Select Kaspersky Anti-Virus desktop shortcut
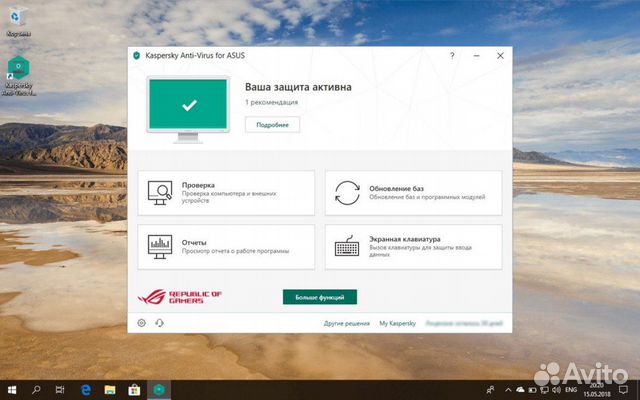This screenshot has height=400, width=640. (19, 76)
